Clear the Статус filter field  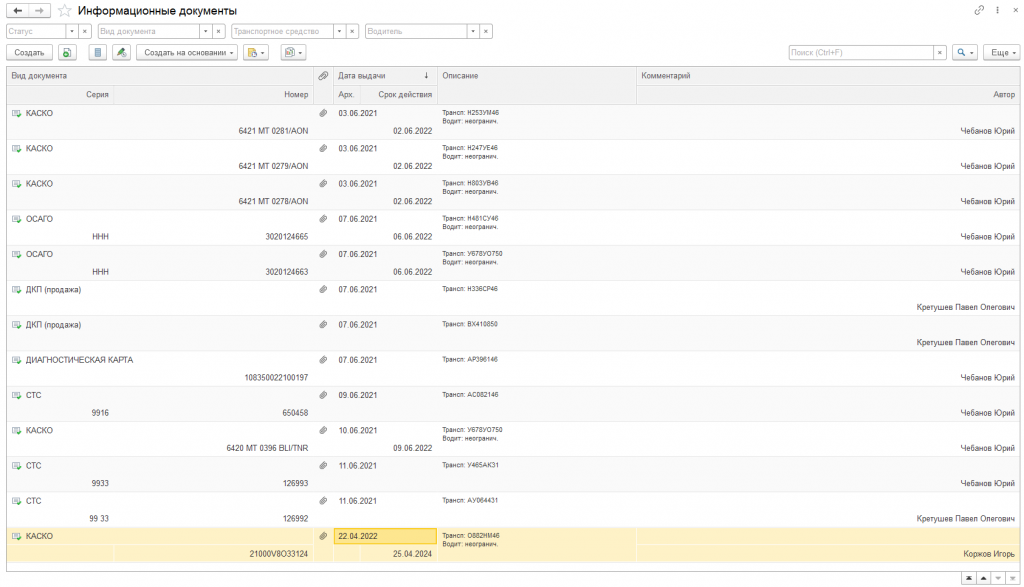point(85,31)
